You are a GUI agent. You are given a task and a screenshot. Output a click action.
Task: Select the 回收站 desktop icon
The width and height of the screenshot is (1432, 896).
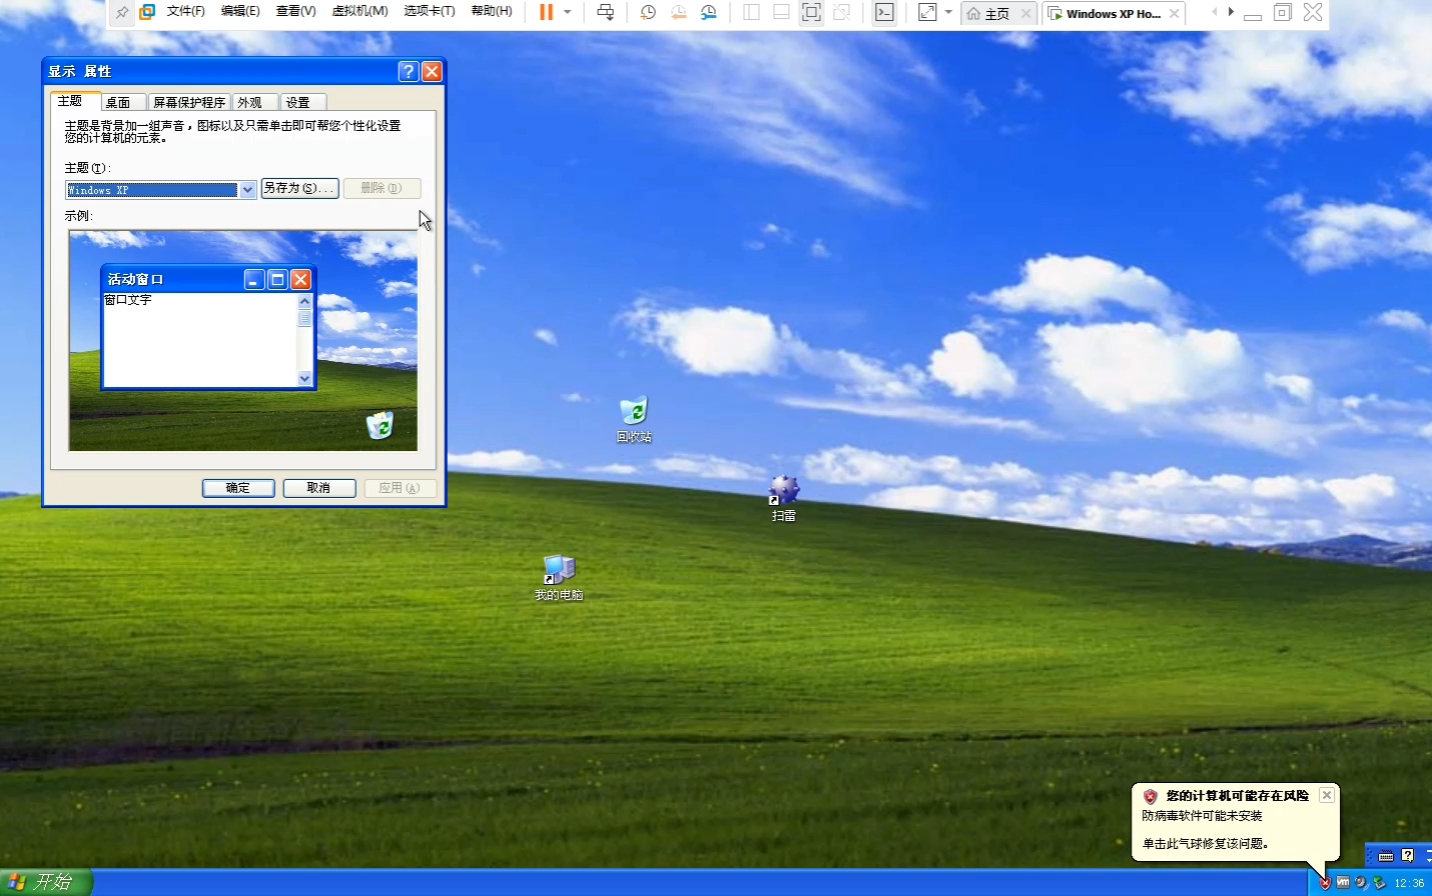pyautogui.click(x=634, y=420)
